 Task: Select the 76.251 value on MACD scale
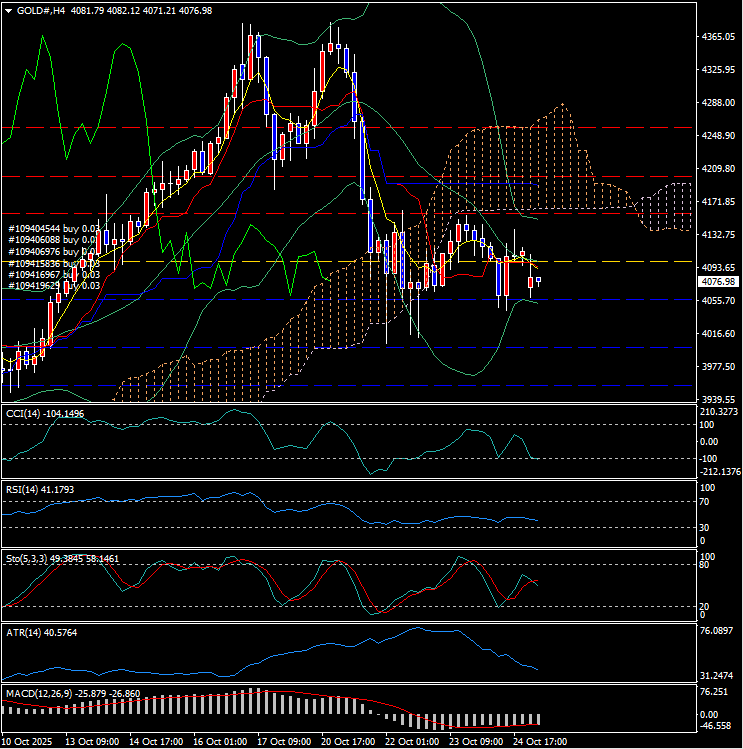click(x=717, y=692)
